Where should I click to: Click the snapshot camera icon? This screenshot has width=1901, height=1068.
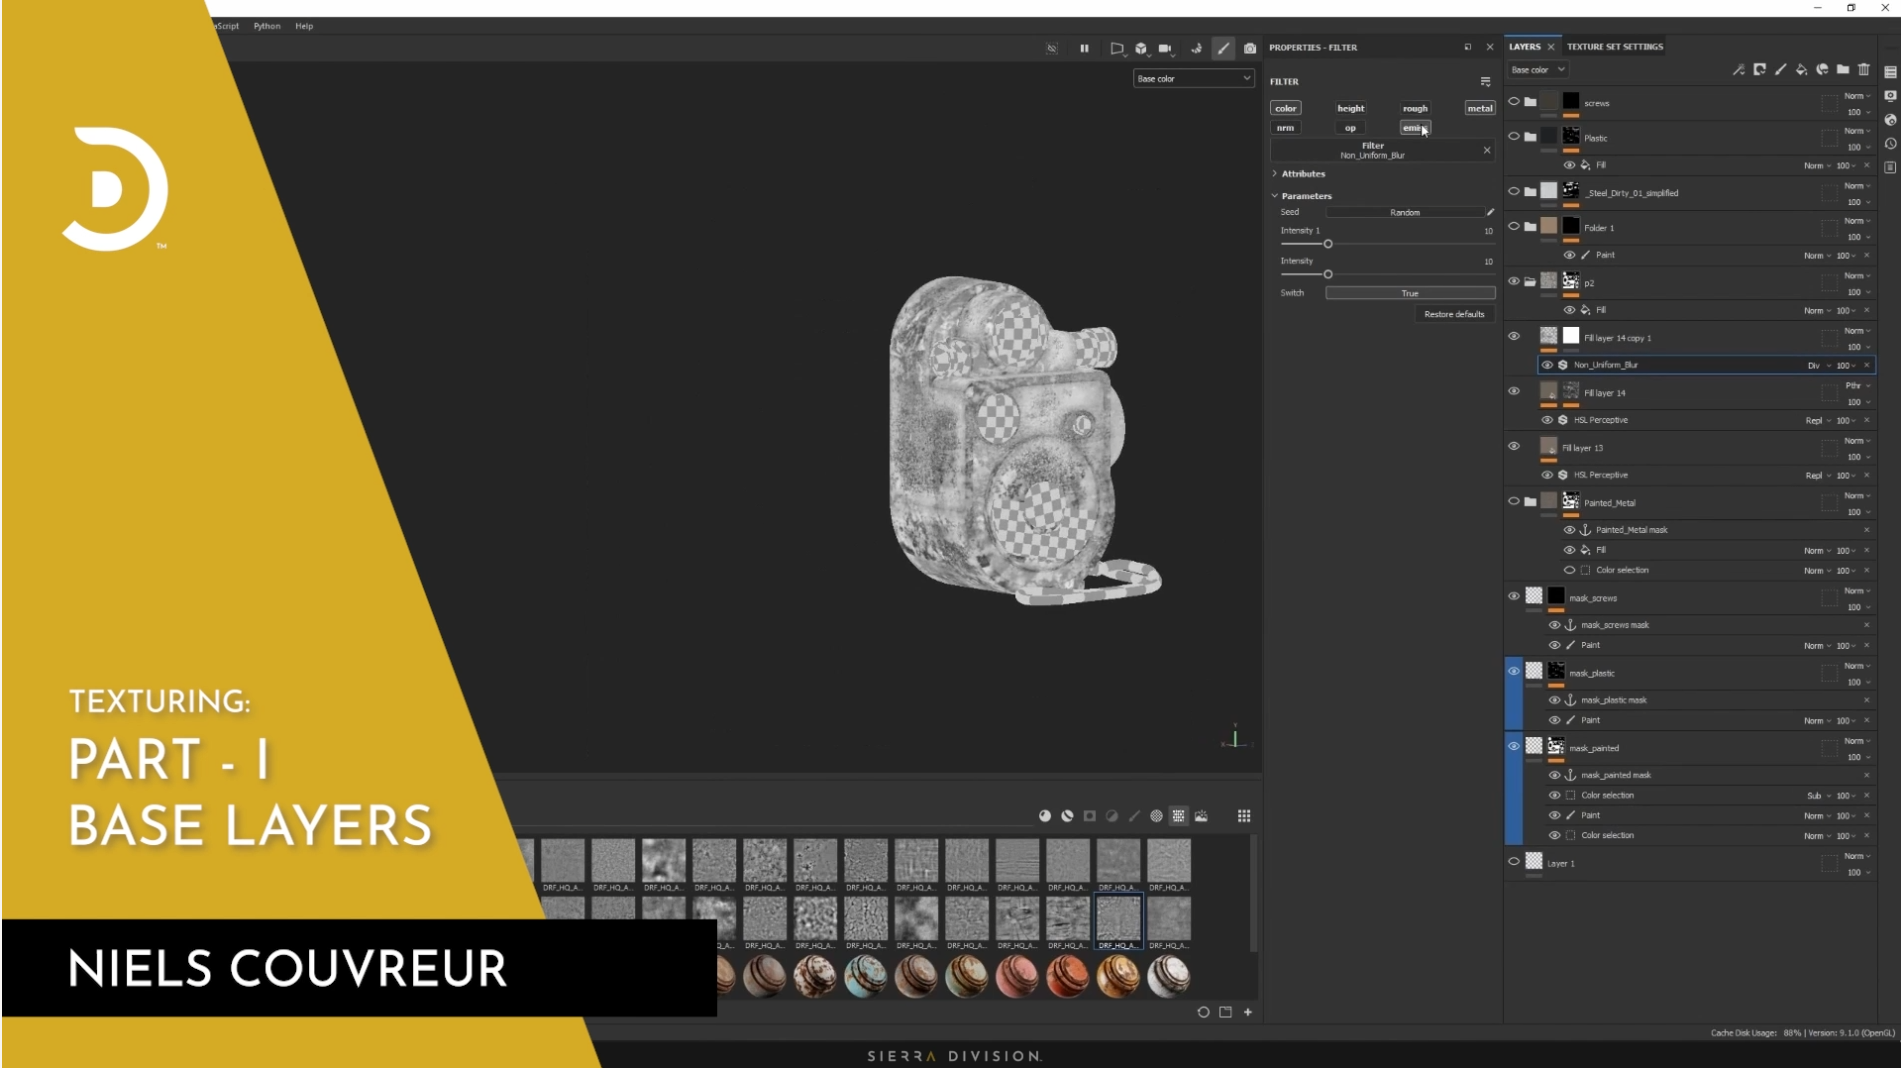(x=1250, y=48)
